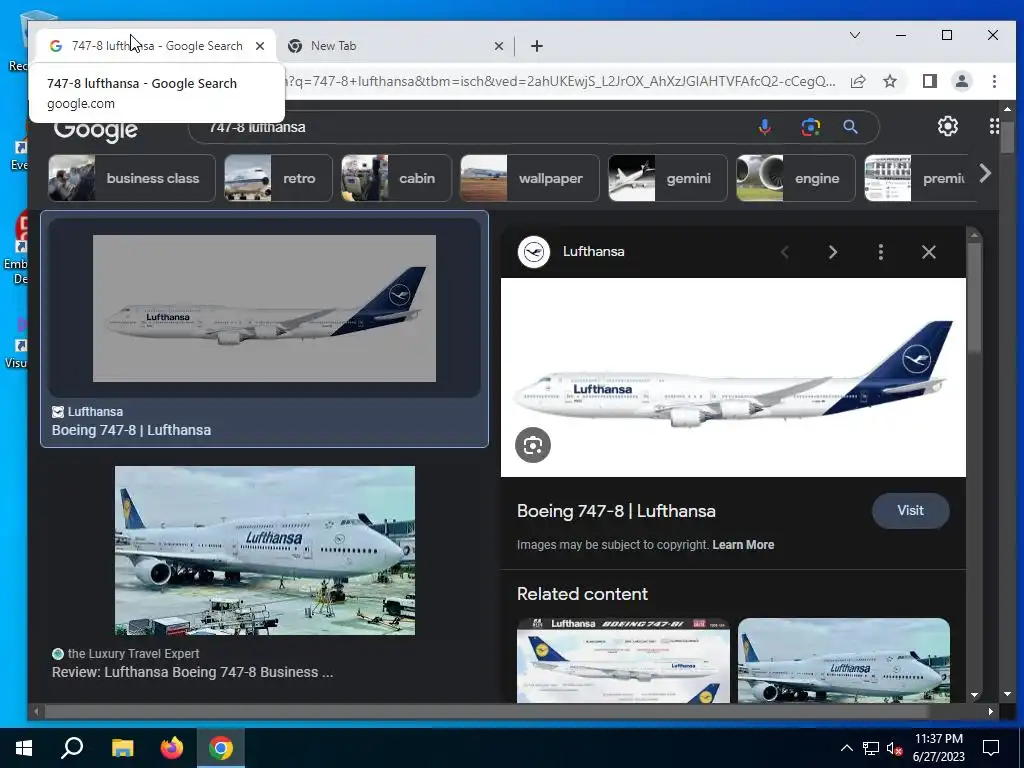Filter by engine chip
1024x768 pixels.
[x=795, y=178]
